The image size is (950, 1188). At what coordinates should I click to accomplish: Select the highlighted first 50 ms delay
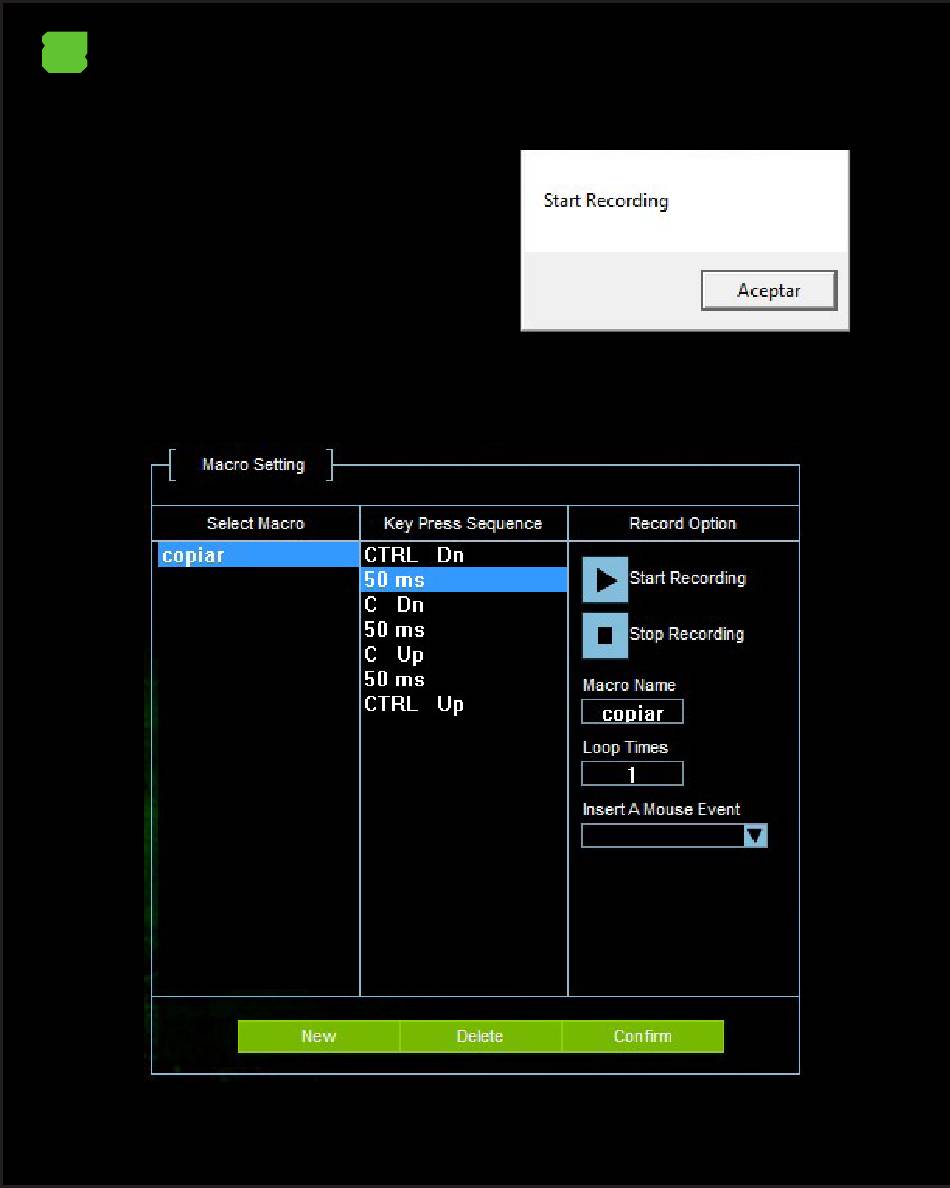click(463, 580)
